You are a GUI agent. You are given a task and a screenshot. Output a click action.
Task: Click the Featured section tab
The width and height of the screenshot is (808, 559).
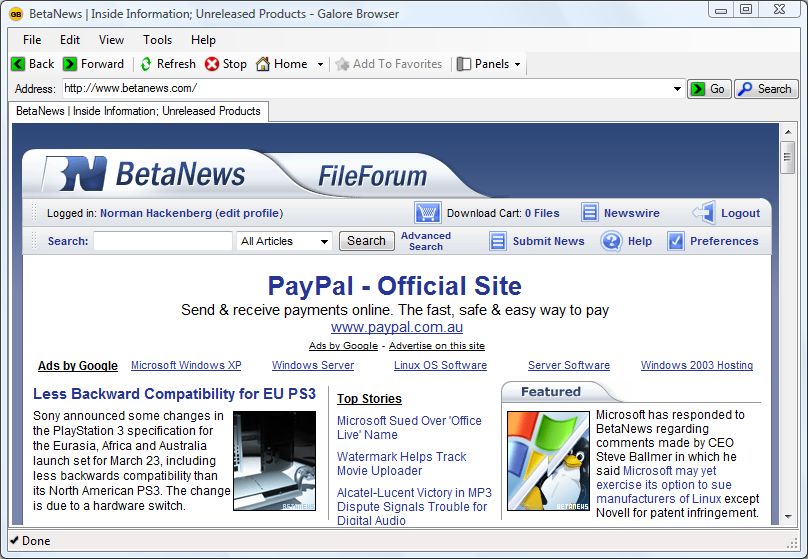point(551,392)
